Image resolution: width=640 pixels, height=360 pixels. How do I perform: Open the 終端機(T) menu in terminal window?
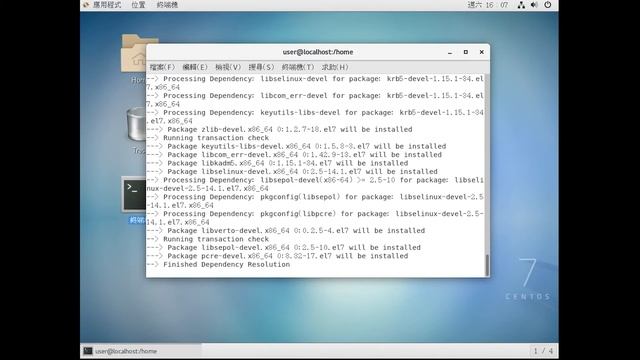tap(298, 67)
